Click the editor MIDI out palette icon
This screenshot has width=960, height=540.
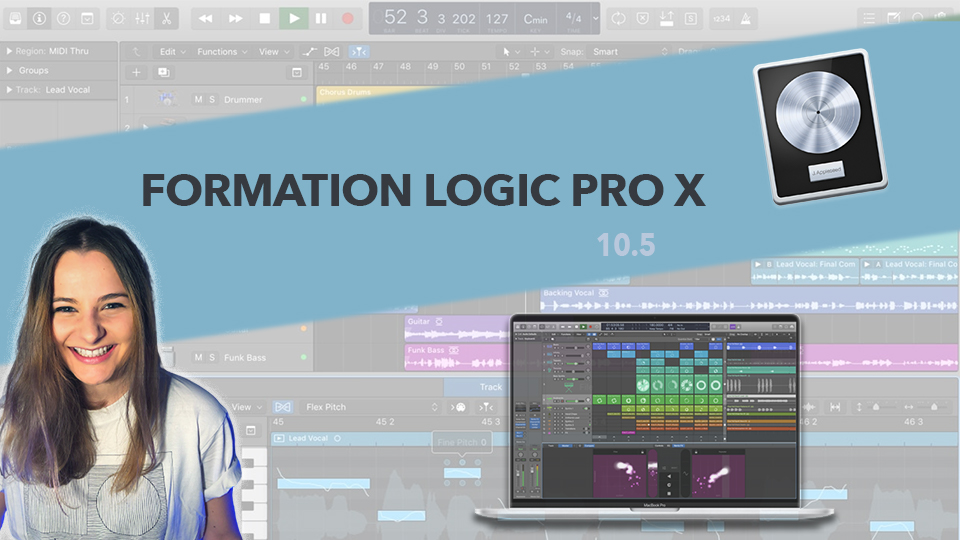(x=460, y=407)
